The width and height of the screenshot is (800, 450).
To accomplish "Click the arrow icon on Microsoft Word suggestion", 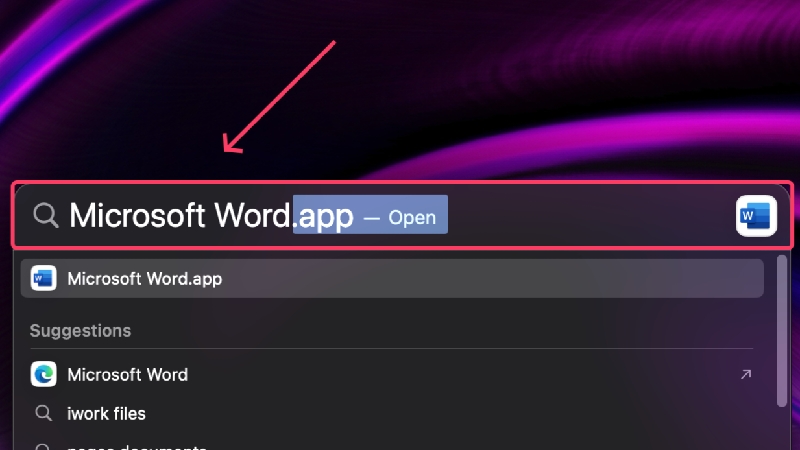I will point(746,374).
